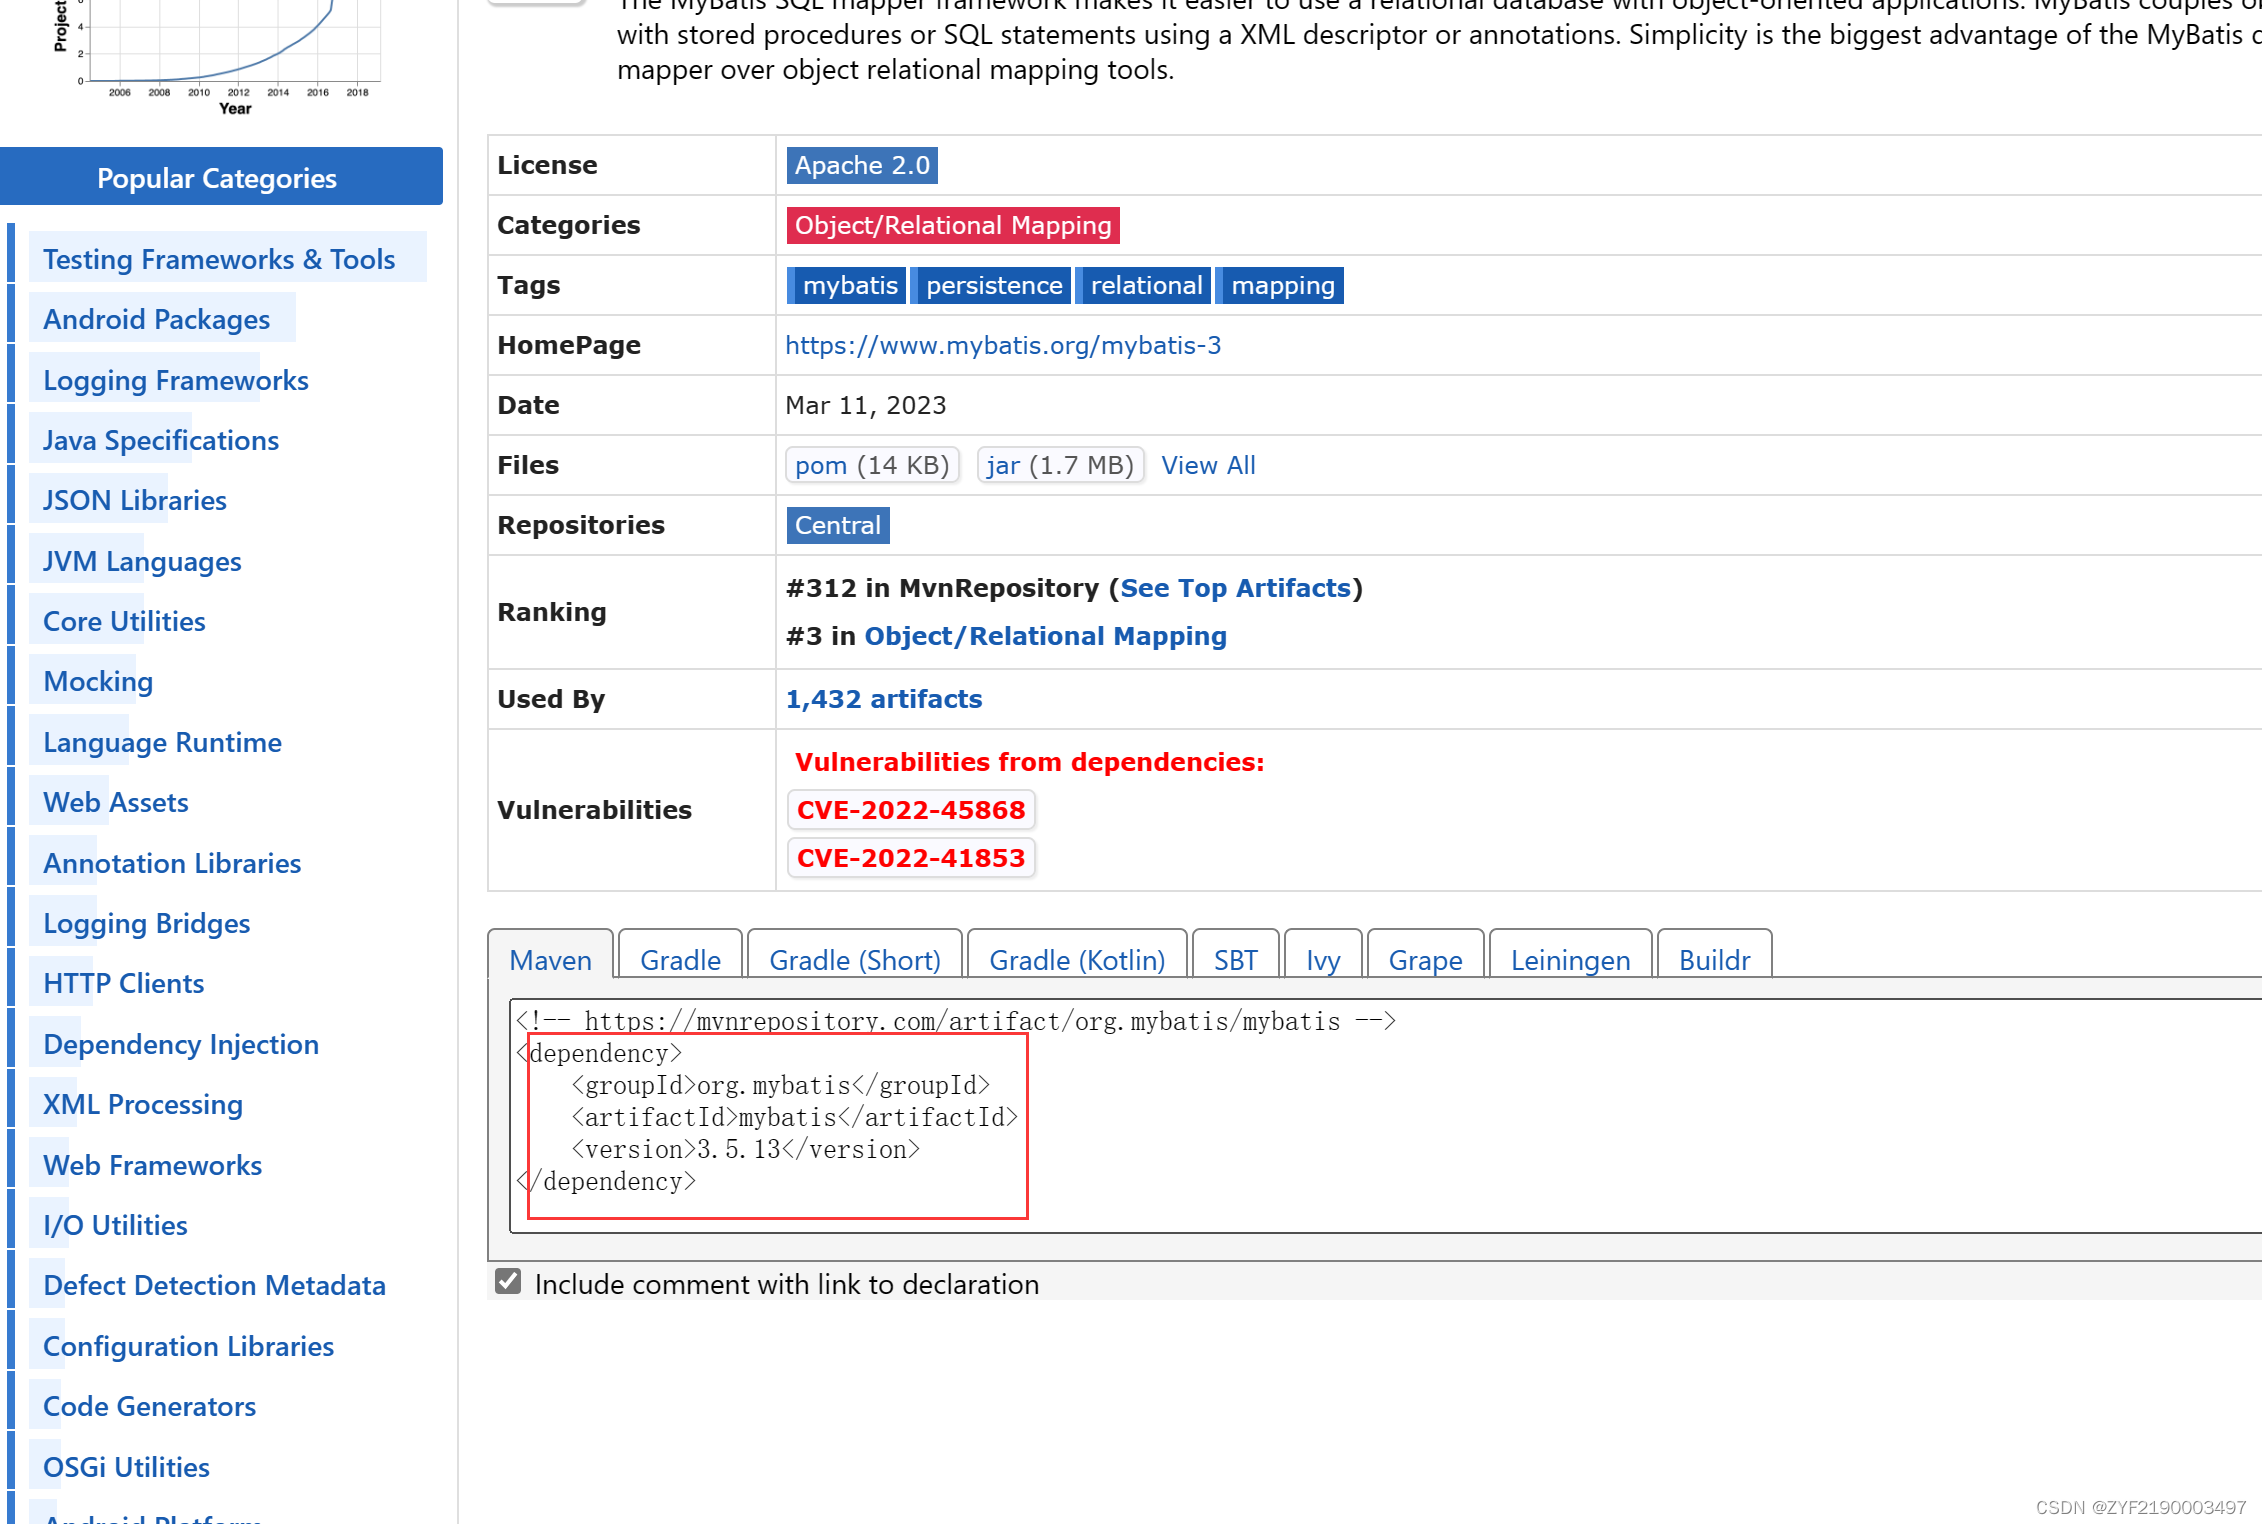Screen dimensions: 2262x1524
Task: Open See Top Artifacts link
Action: coord(1235,588)
